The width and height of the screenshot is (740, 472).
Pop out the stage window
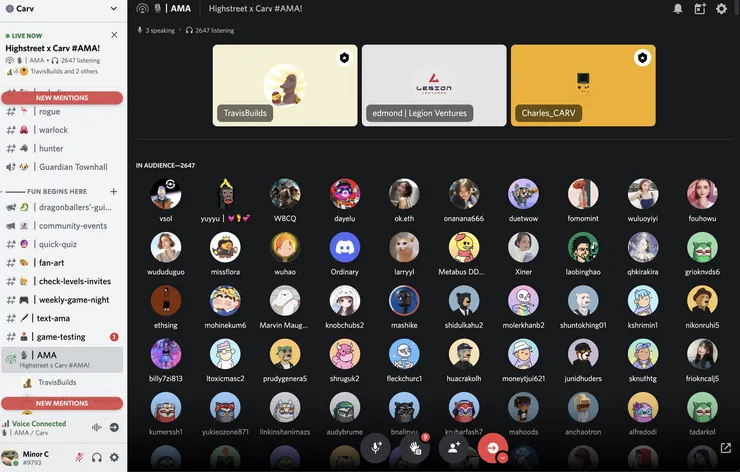pos(725,447)
